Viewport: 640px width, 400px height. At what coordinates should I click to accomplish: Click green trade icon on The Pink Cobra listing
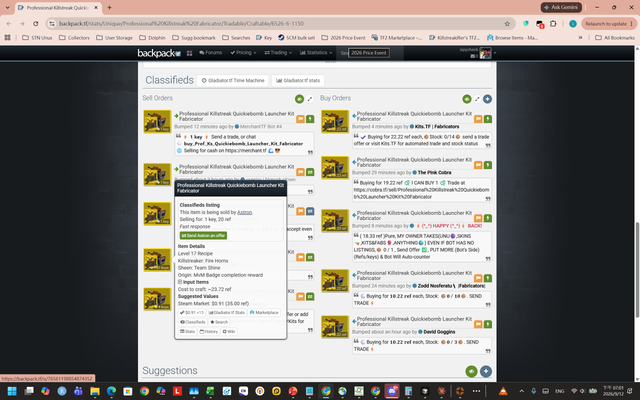[488, 165]
